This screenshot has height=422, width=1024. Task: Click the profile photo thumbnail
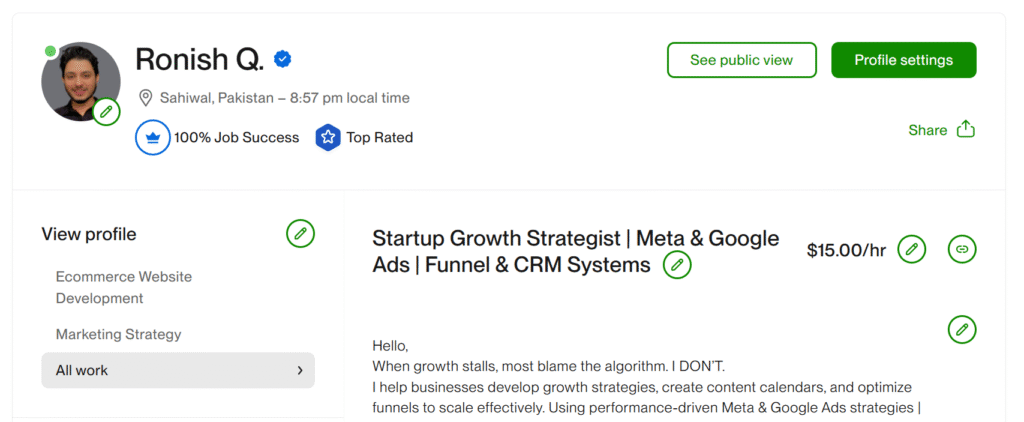78,80
